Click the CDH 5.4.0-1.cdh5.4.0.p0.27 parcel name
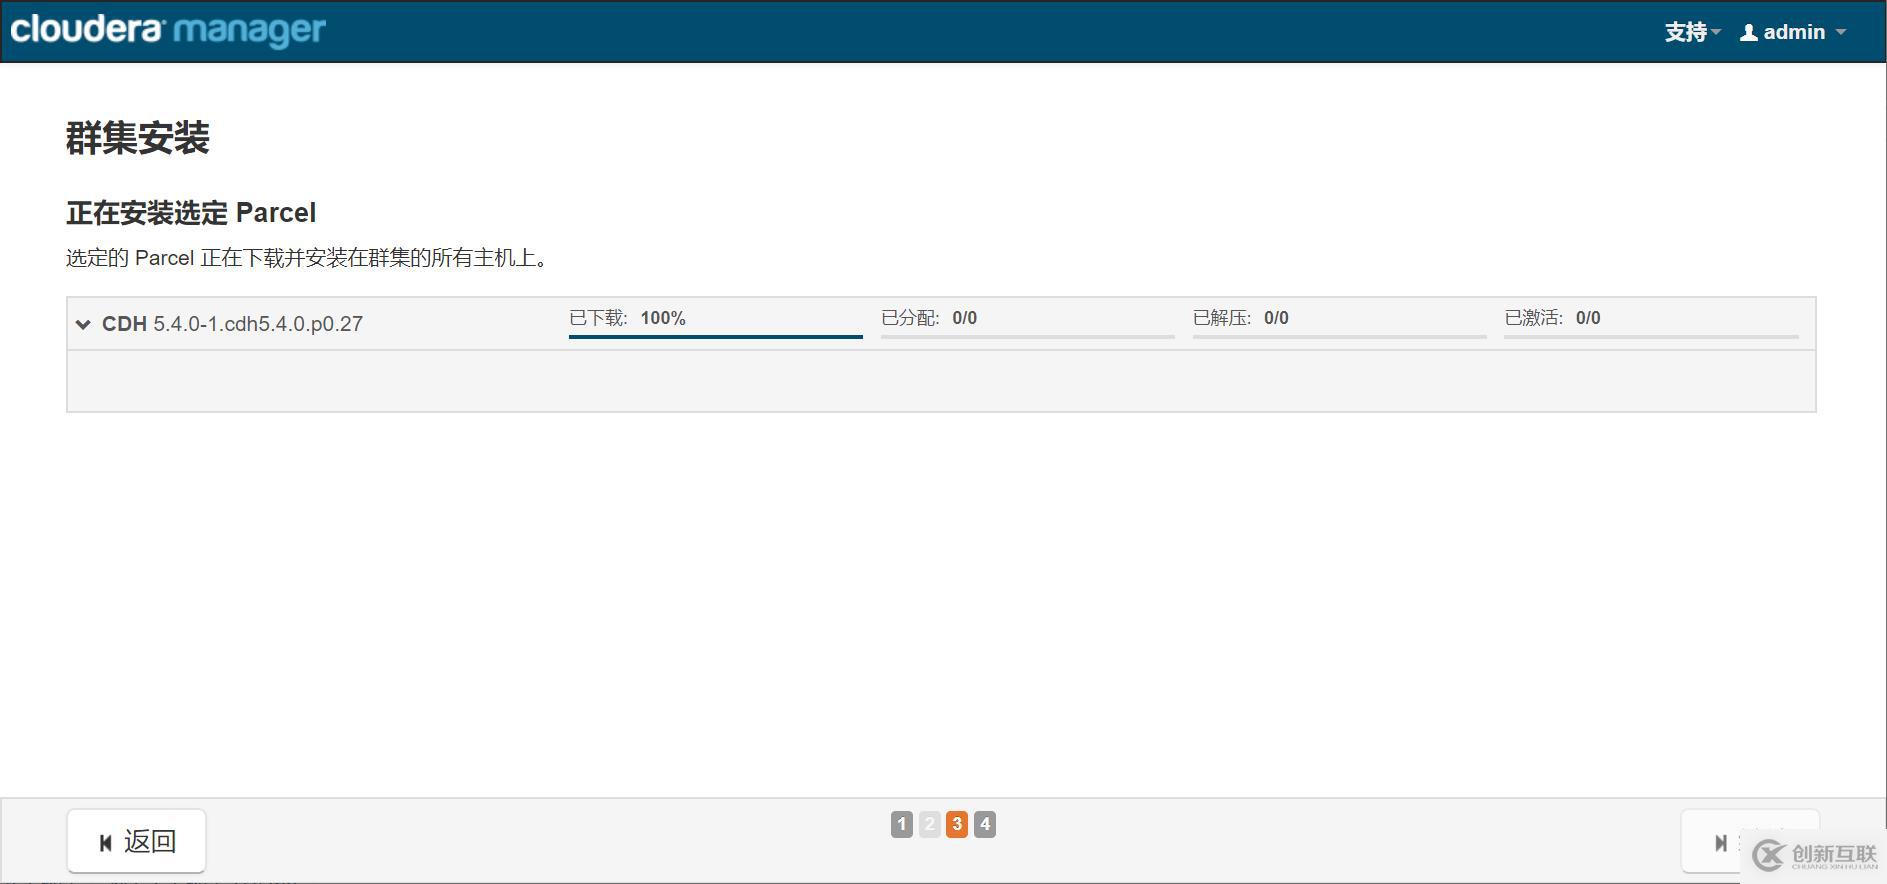The height and width of the screenshot is (884, 1887). click(232, 324)
